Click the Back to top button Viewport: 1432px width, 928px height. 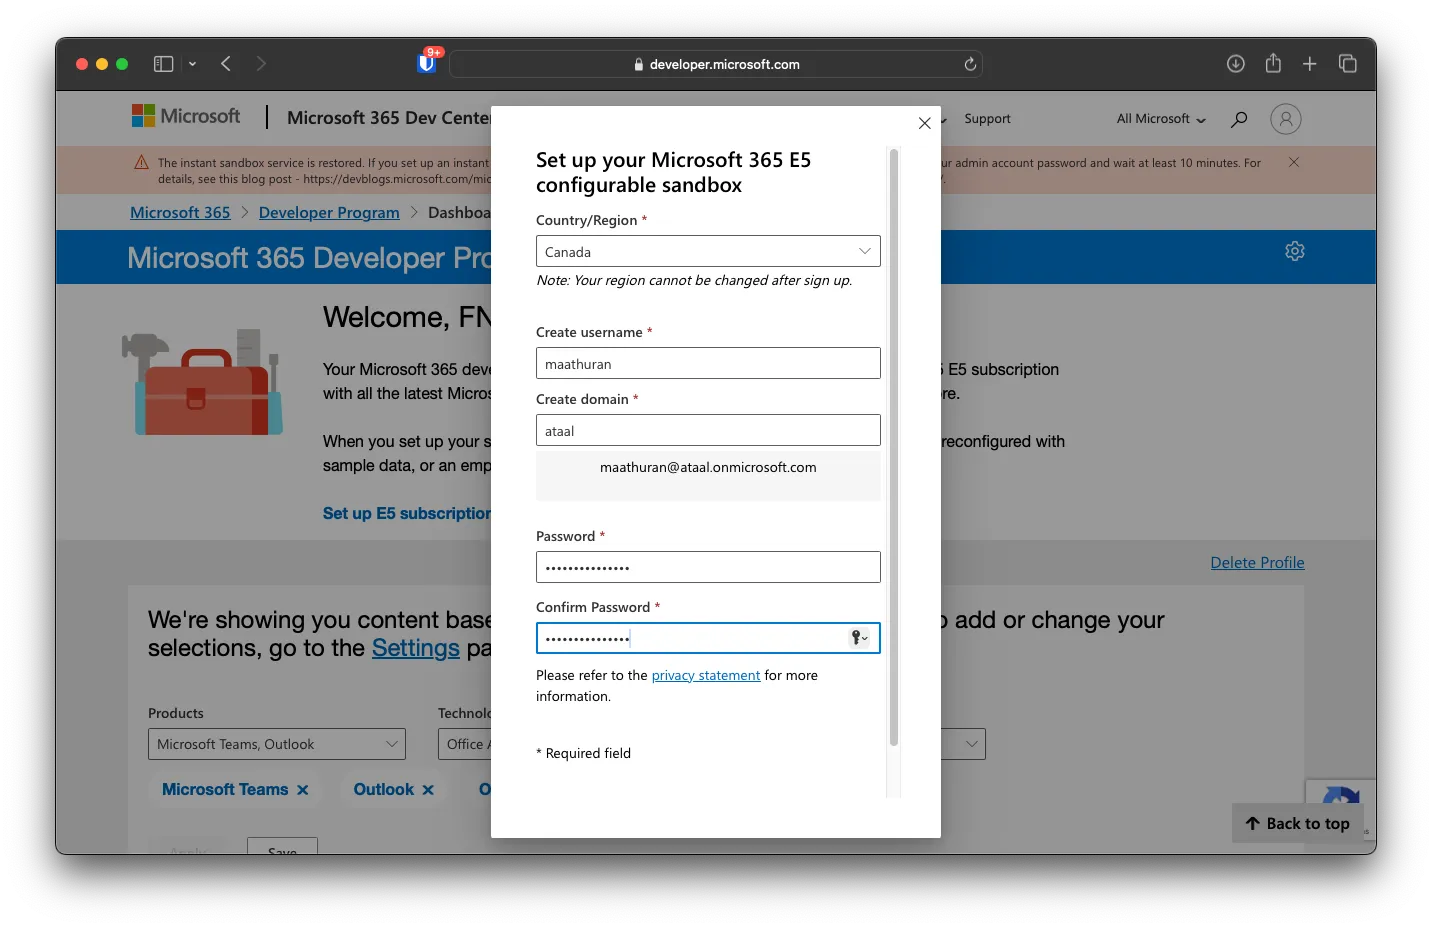(x=1297, y=823)
